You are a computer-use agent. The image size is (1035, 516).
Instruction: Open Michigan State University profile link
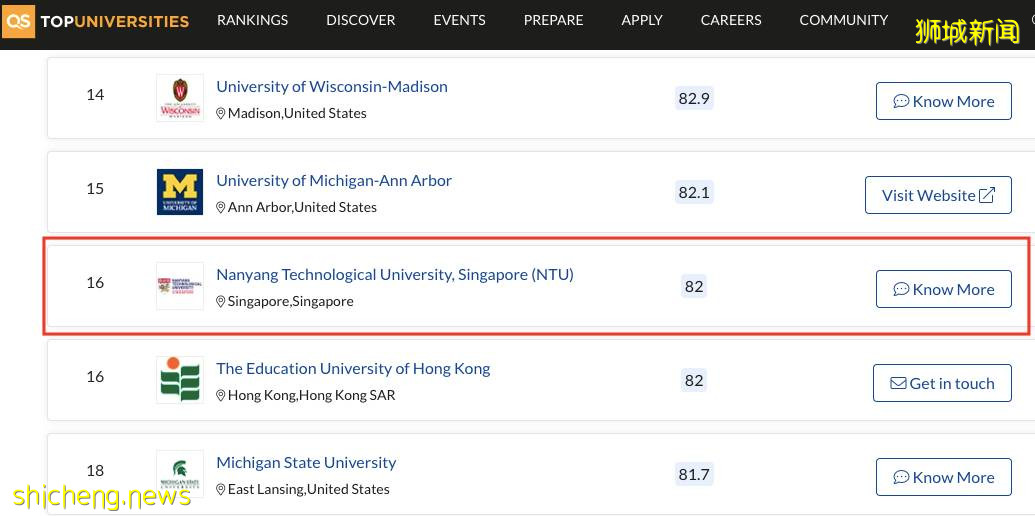point(306,463)
